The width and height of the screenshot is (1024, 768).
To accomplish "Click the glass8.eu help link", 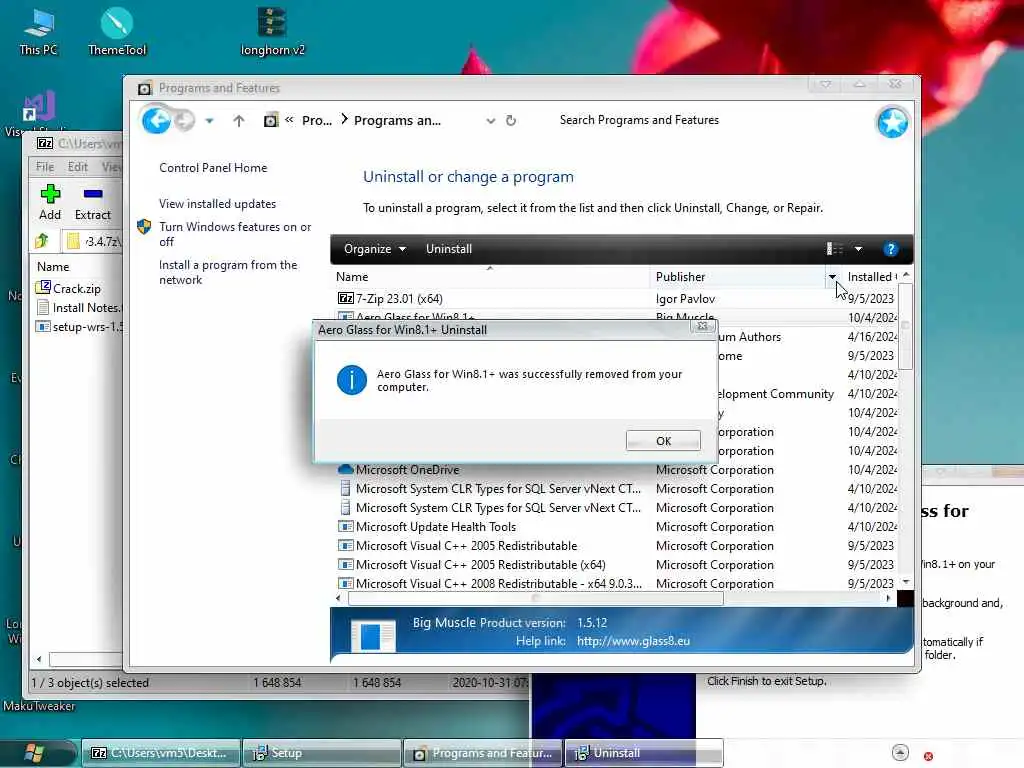I will [633, 641].
